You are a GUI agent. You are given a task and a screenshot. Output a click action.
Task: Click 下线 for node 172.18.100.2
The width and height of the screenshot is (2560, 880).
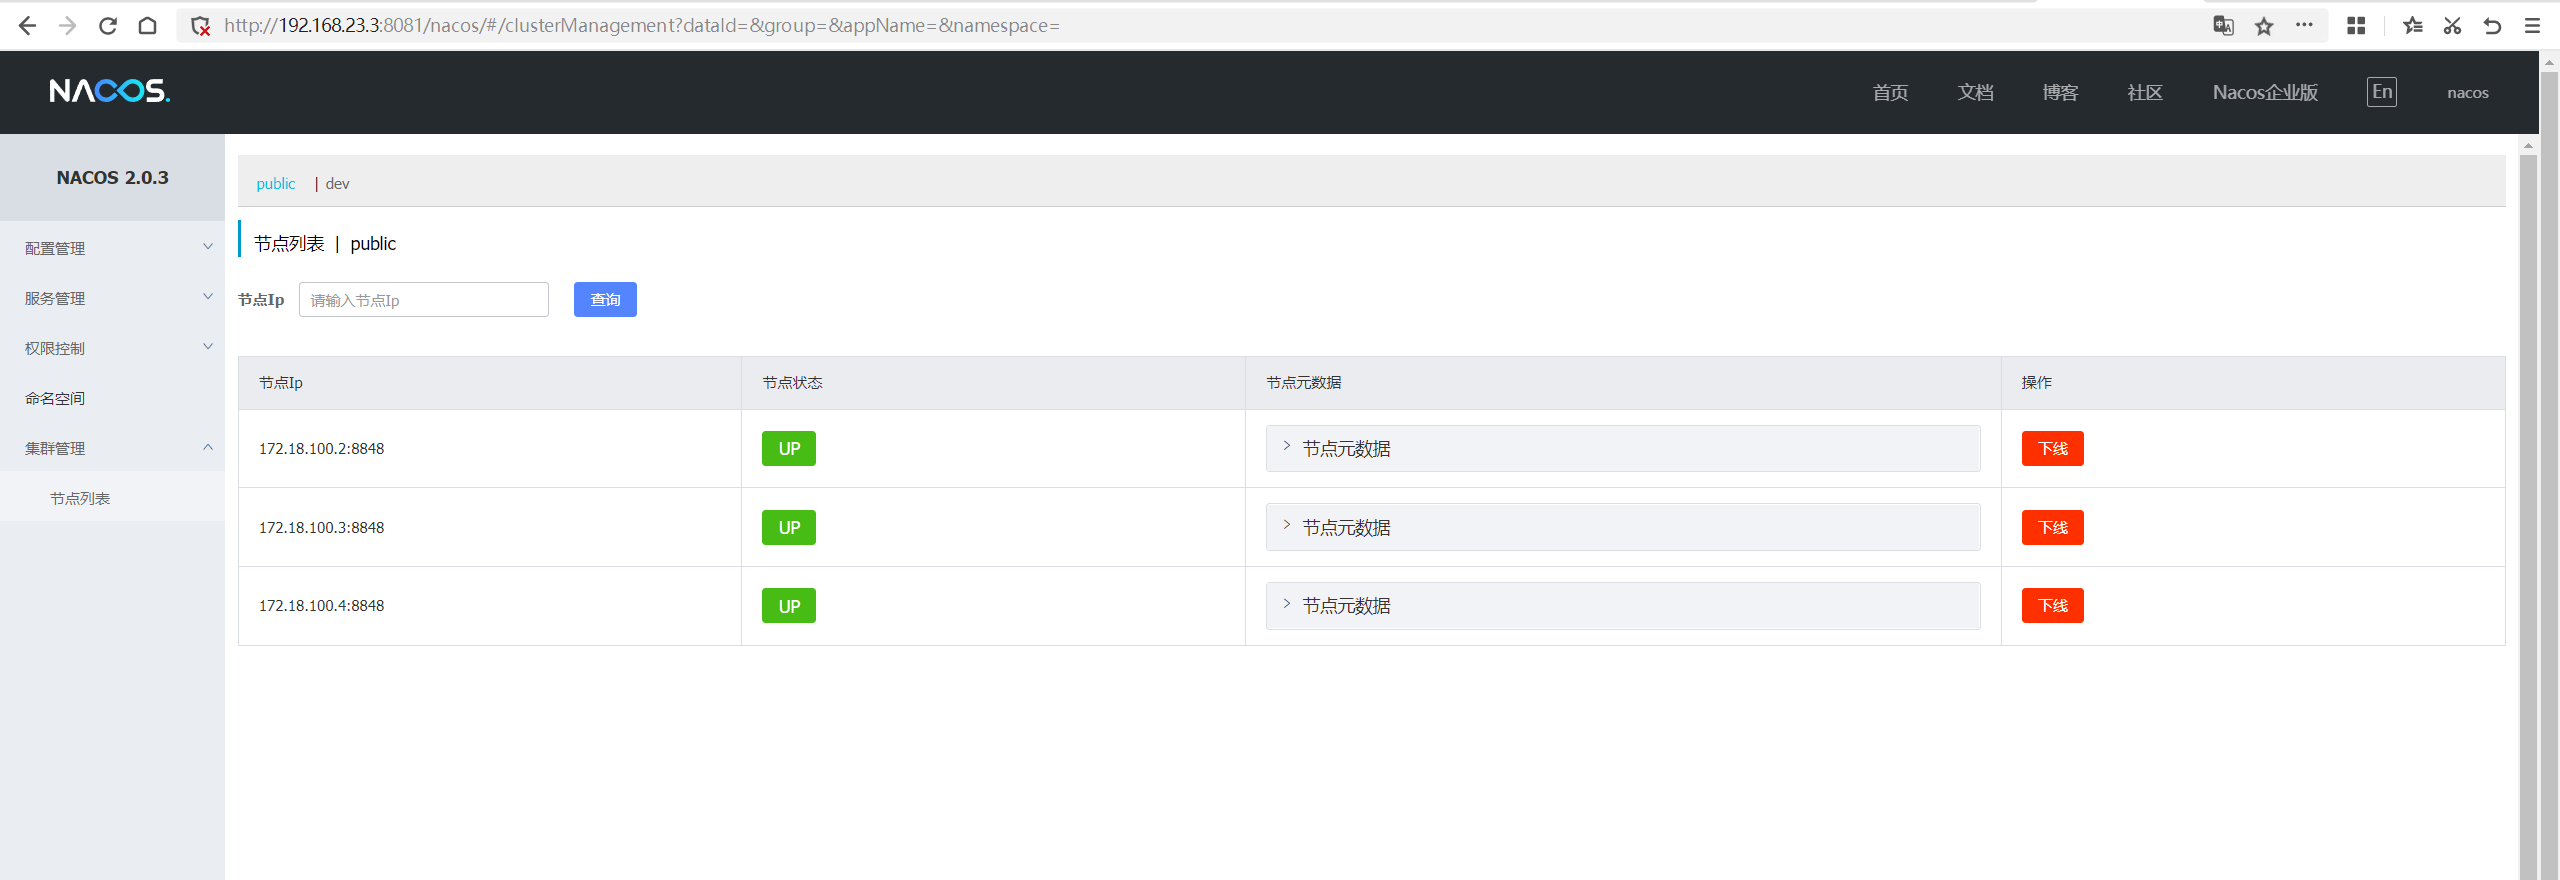coord(2052,449)
